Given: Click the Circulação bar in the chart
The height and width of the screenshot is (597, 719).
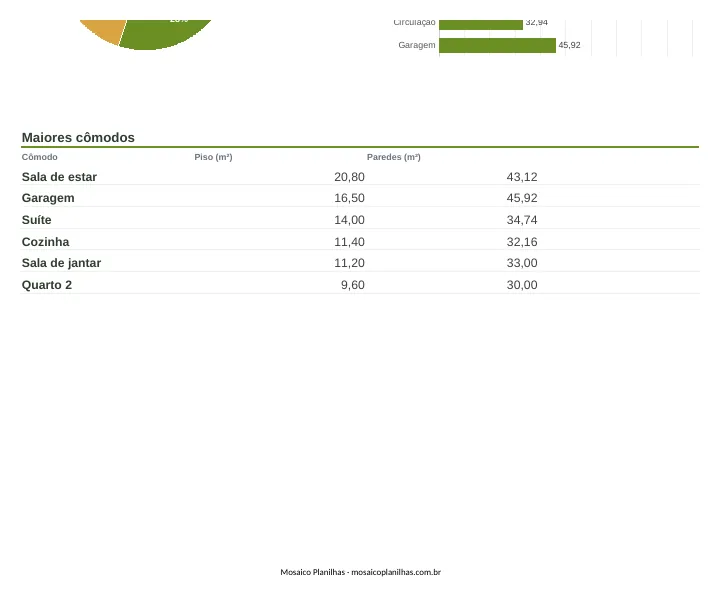Looking at the screenshot, I should pyautogui.click(x=481, y=25).
